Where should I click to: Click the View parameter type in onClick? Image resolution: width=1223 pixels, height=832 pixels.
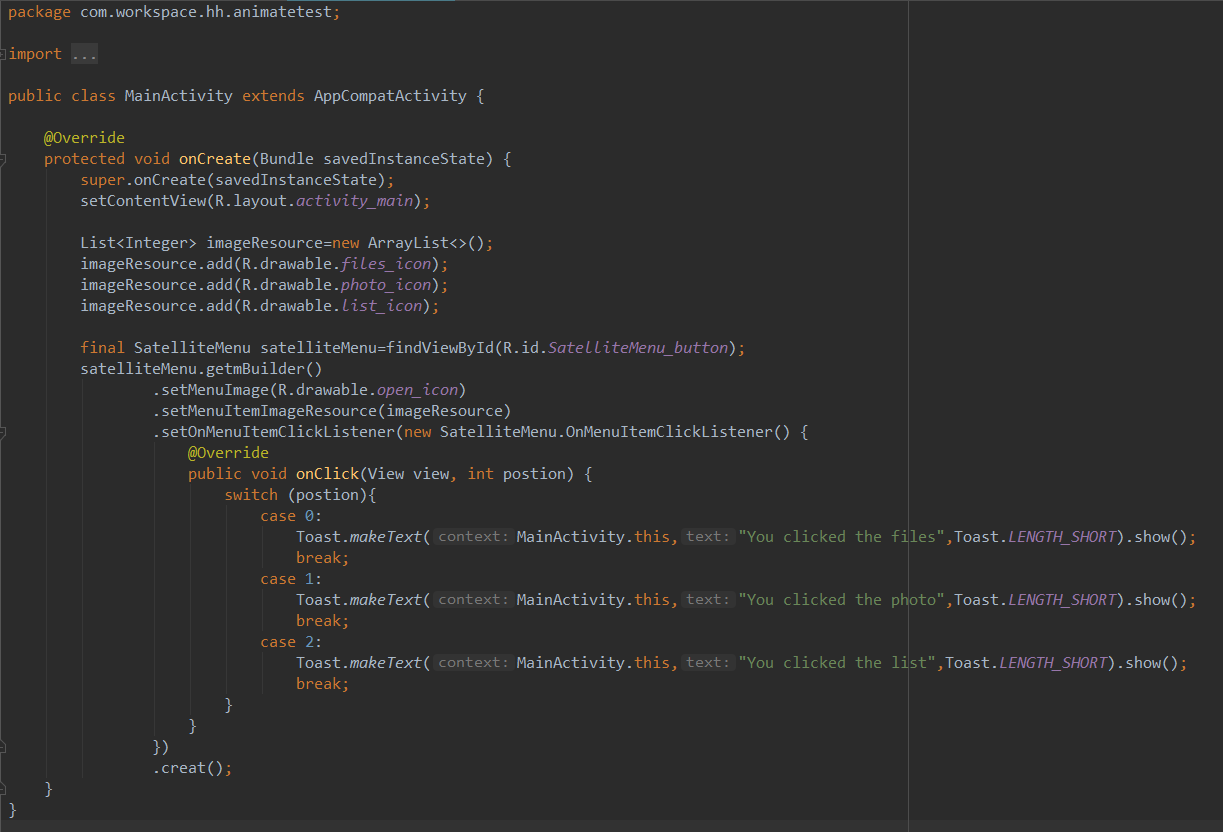click(x=386, y=474)
